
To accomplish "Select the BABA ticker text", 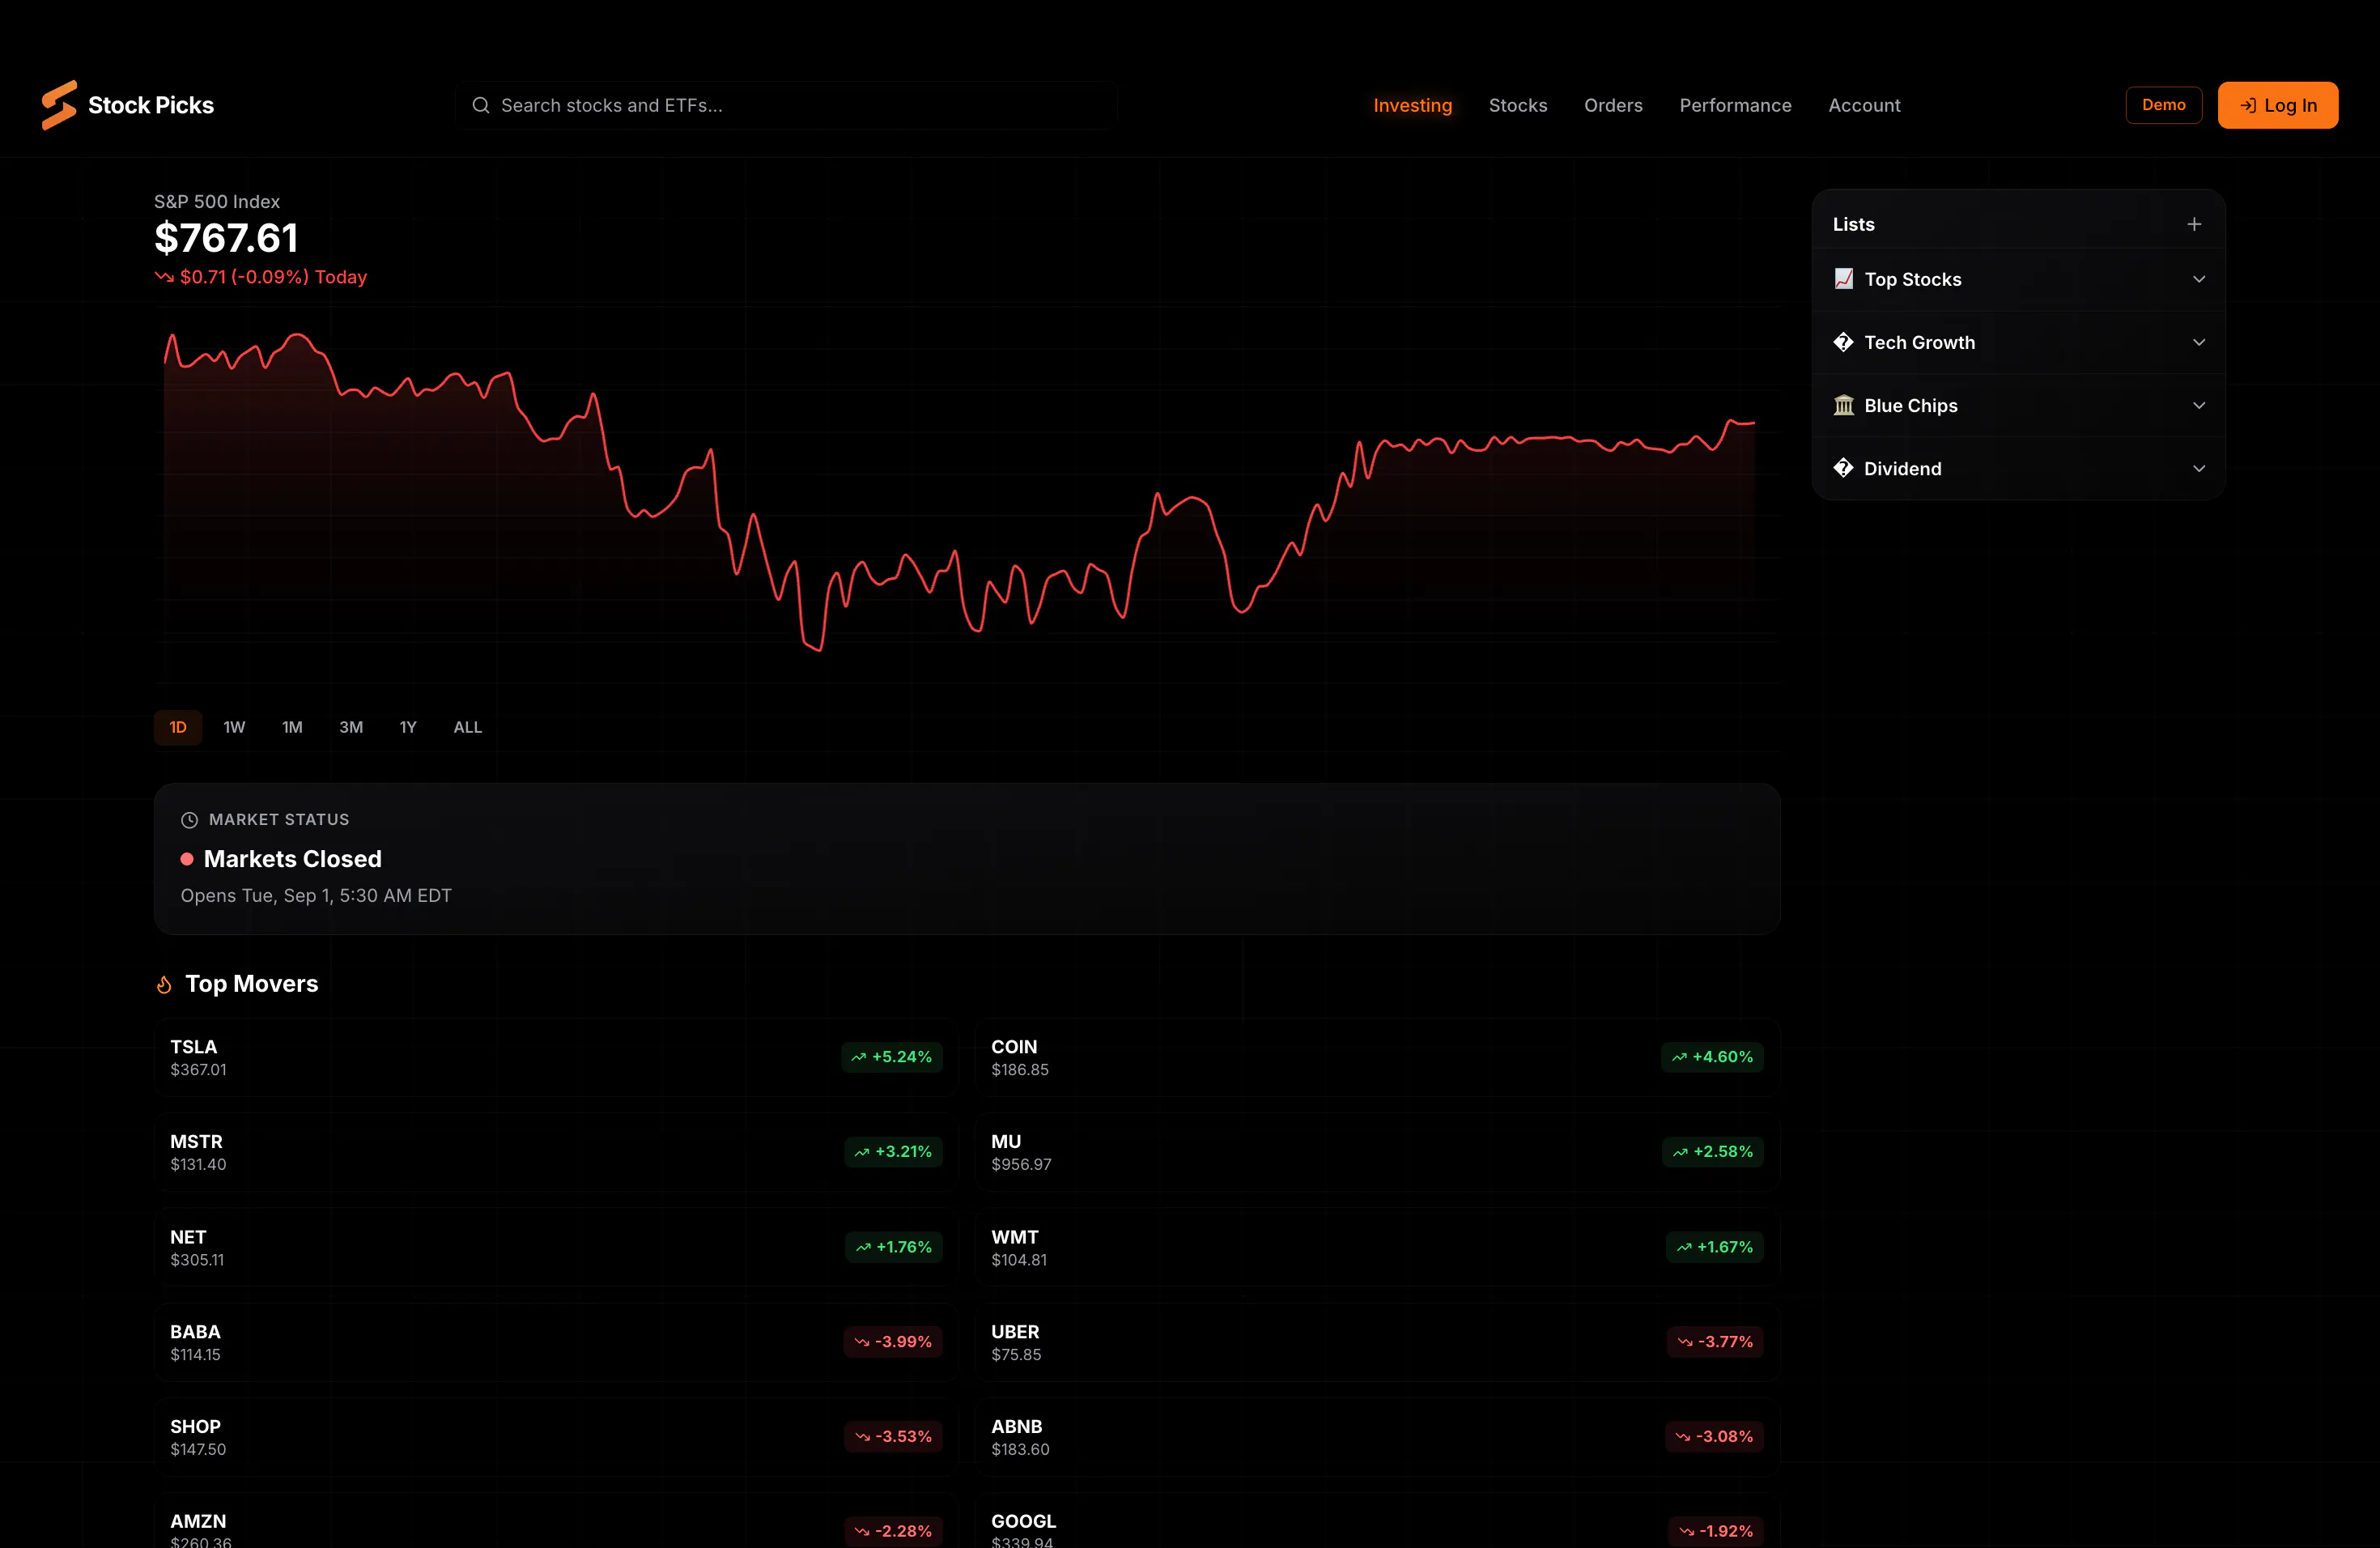I will coord(195,1332).
